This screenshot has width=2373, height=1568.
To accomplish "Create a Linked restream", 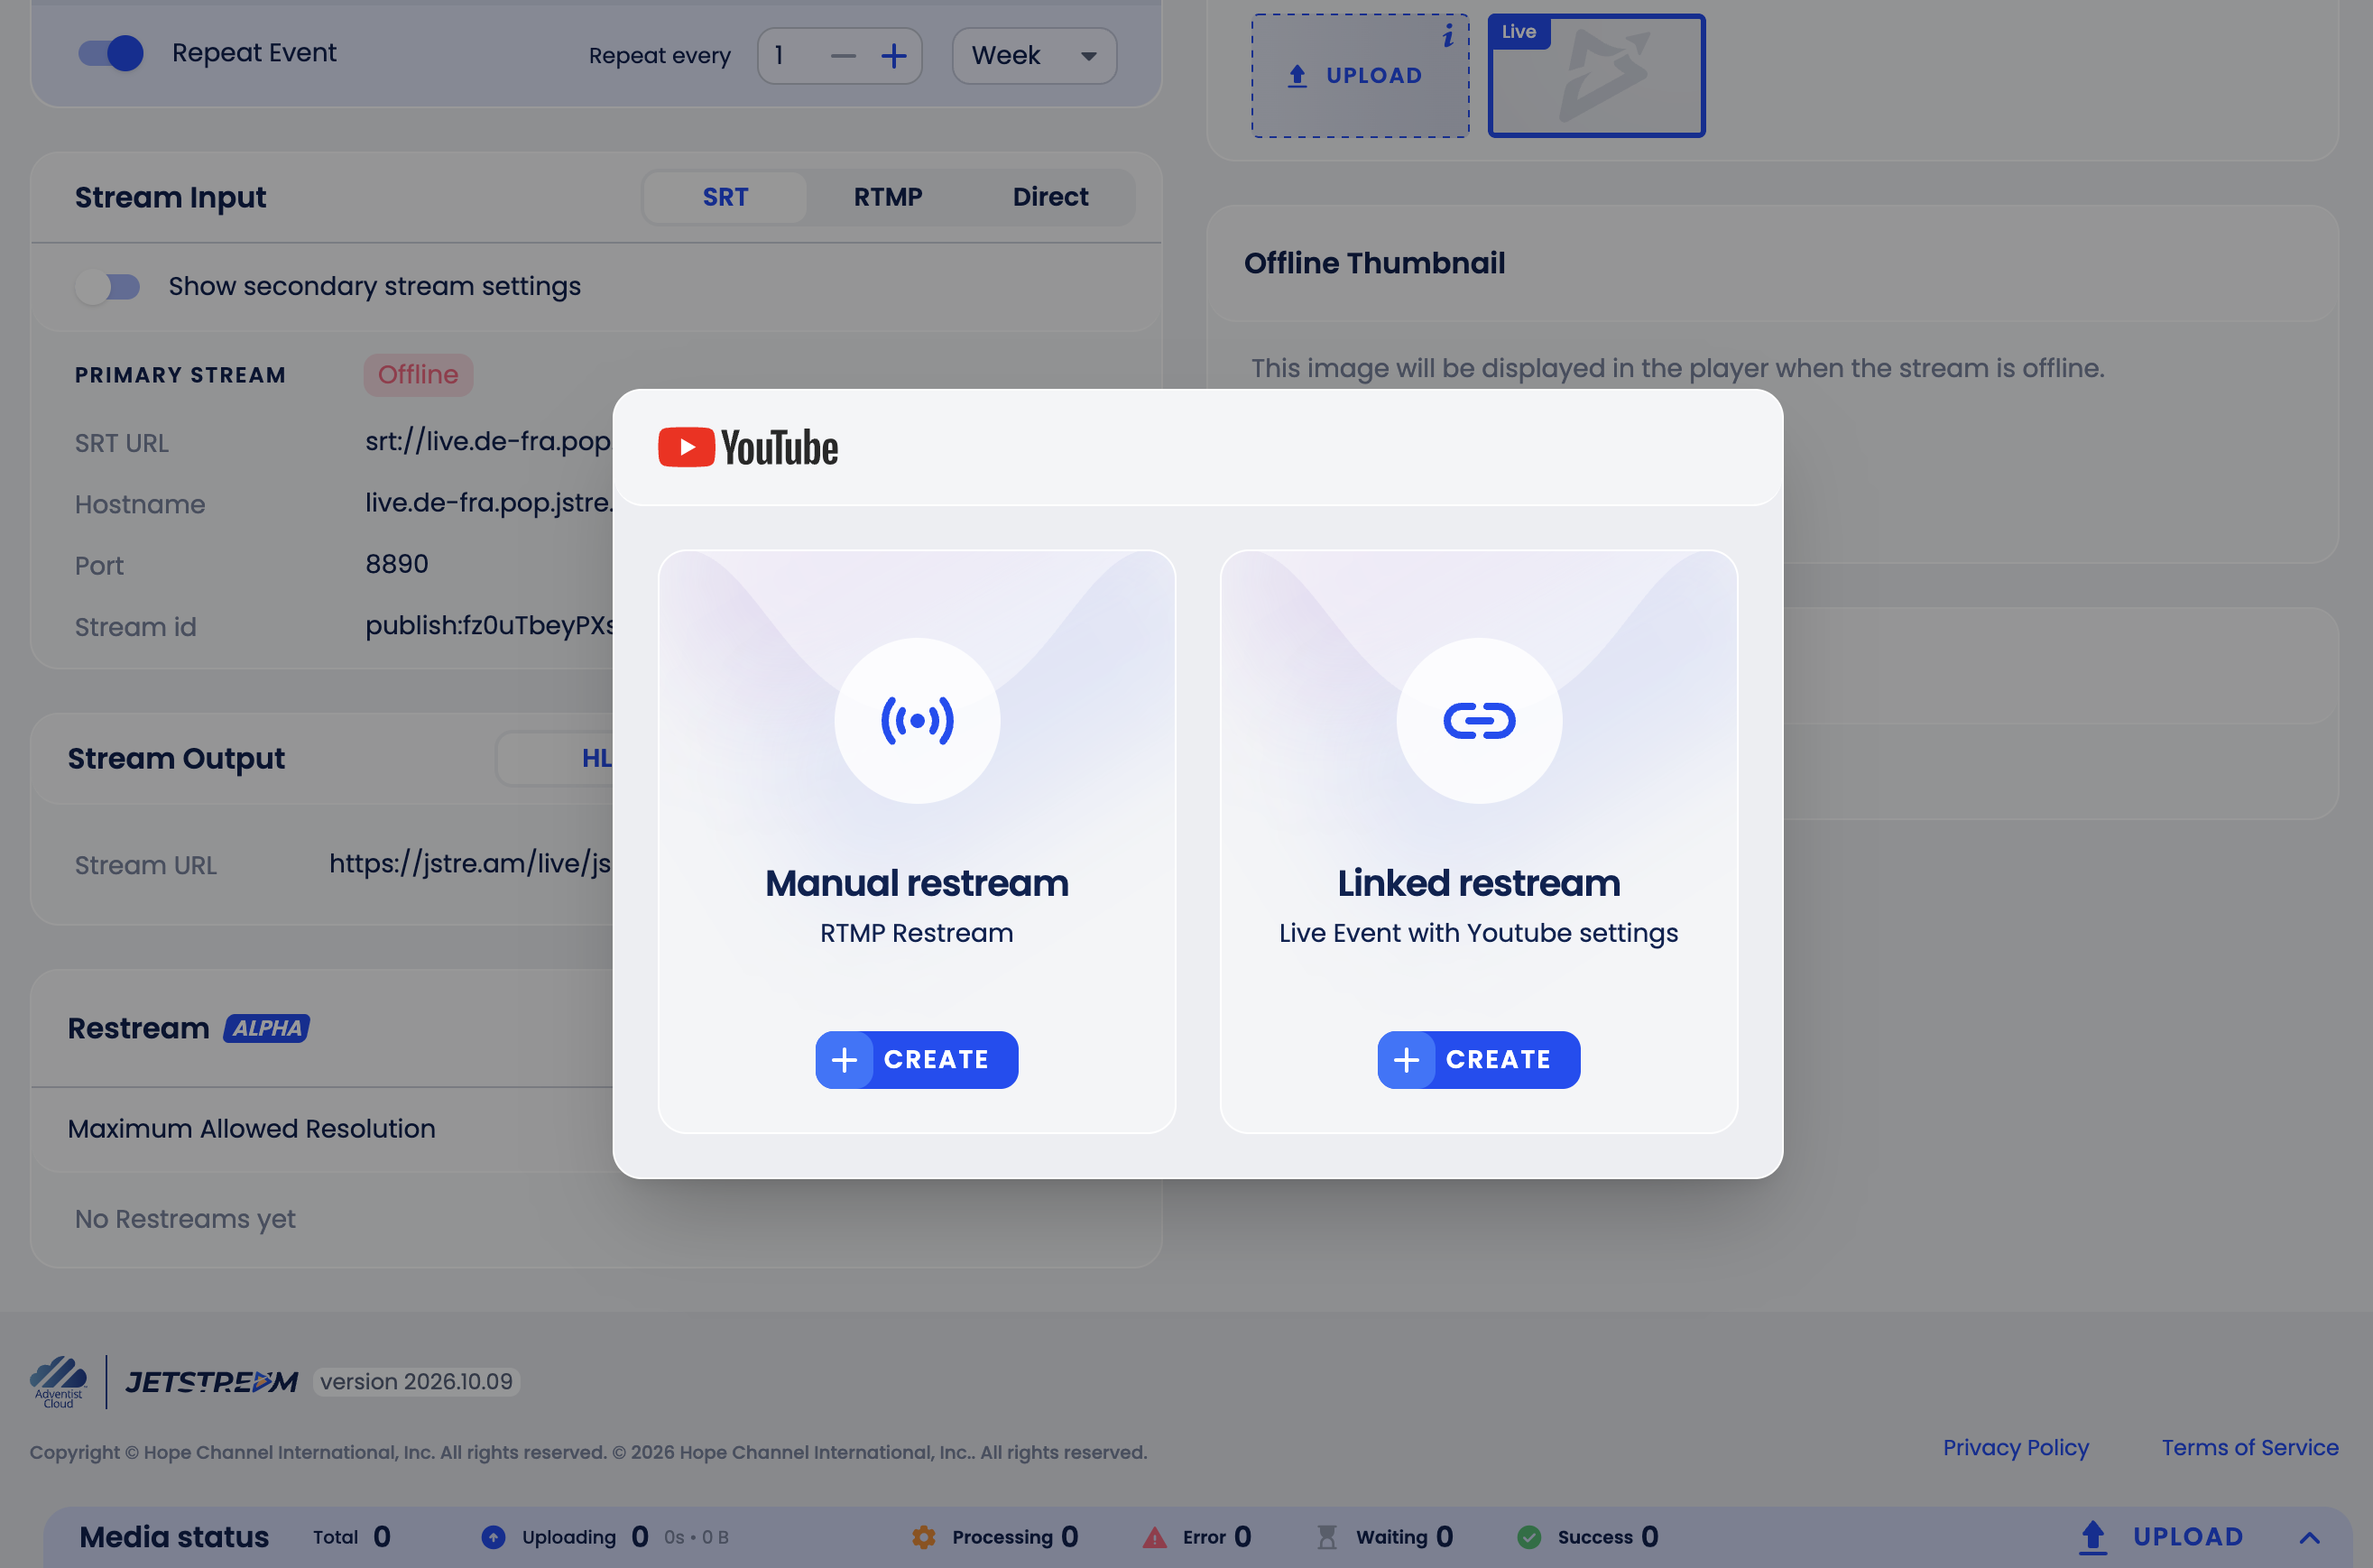I will point(1479,1059).
